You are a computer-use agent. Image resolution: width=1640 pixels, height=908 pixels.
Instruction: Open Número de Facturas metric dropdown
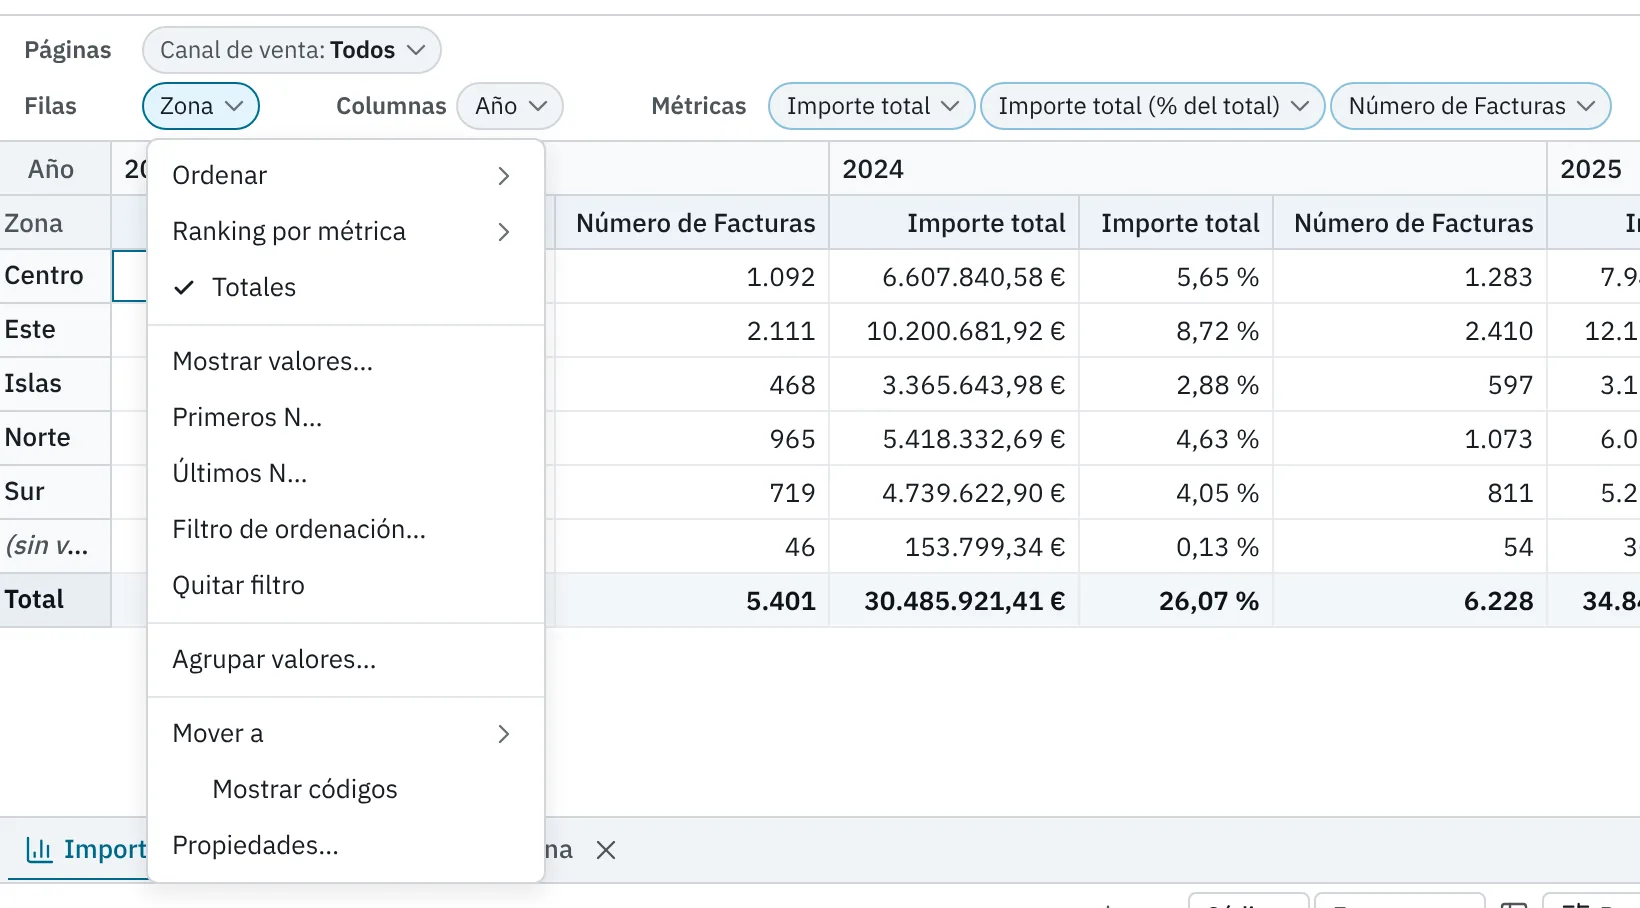[x=1470, y=106]
